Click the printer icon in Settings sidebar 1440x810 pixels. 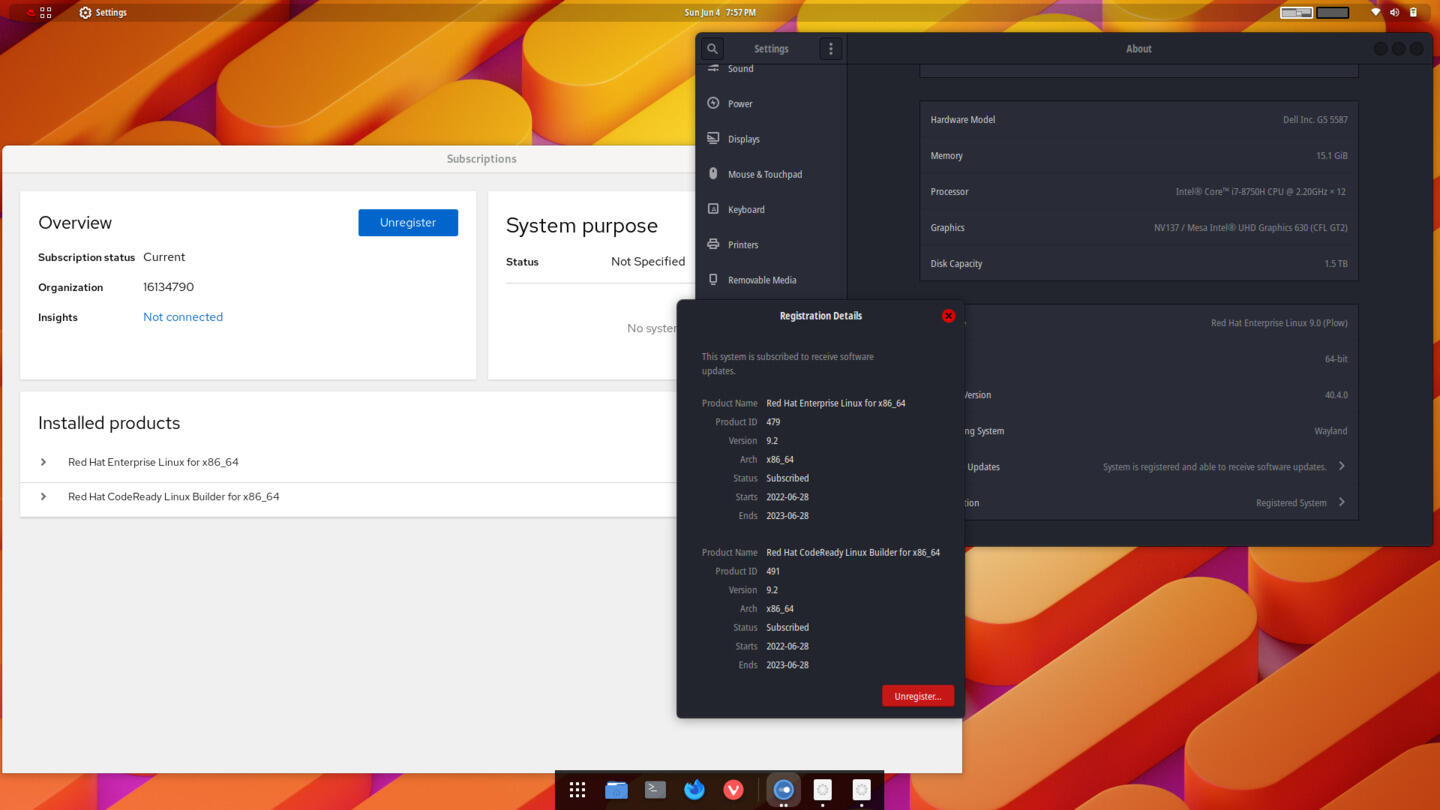tap(713, 244)
